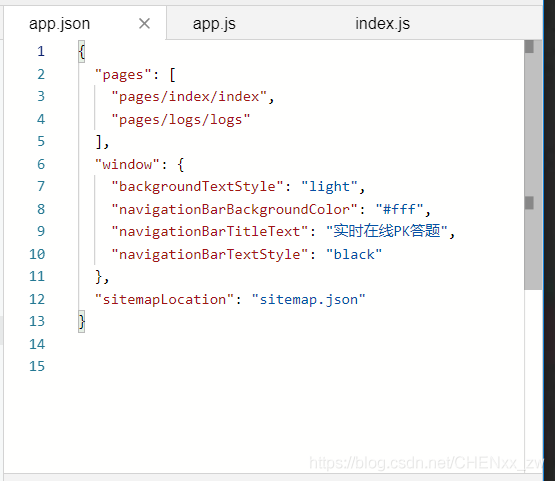Click line number 15 in gutter
Image resolution: width=555 pixels, height=481 pixels.
[37, 366]
